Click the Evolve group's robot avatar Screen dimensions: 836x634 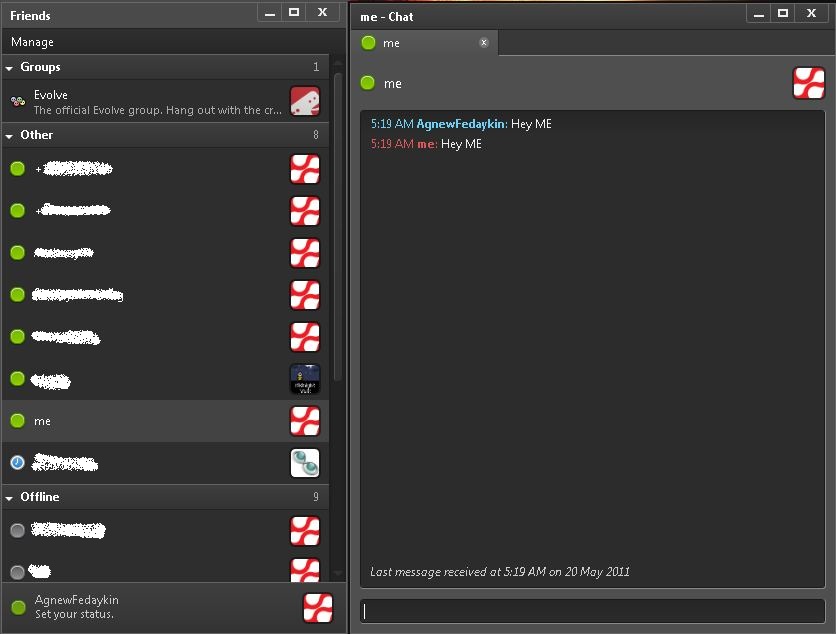pyautogui.click(x=304, y=101)
